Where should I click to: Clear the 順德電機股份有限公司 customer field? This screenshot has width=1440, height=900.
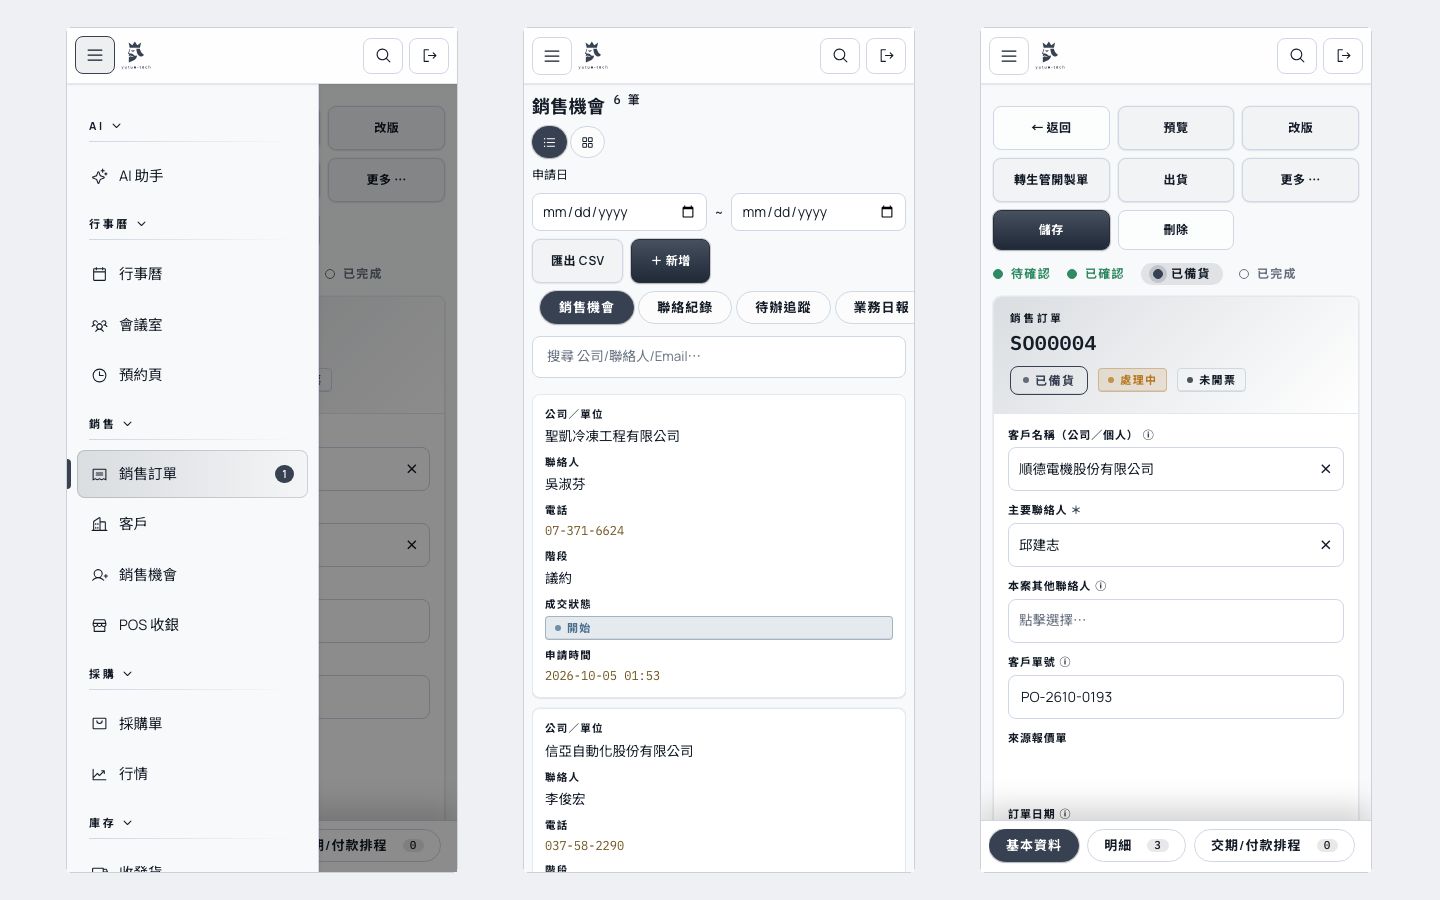pyautogui.click(x=1325, y=469)
